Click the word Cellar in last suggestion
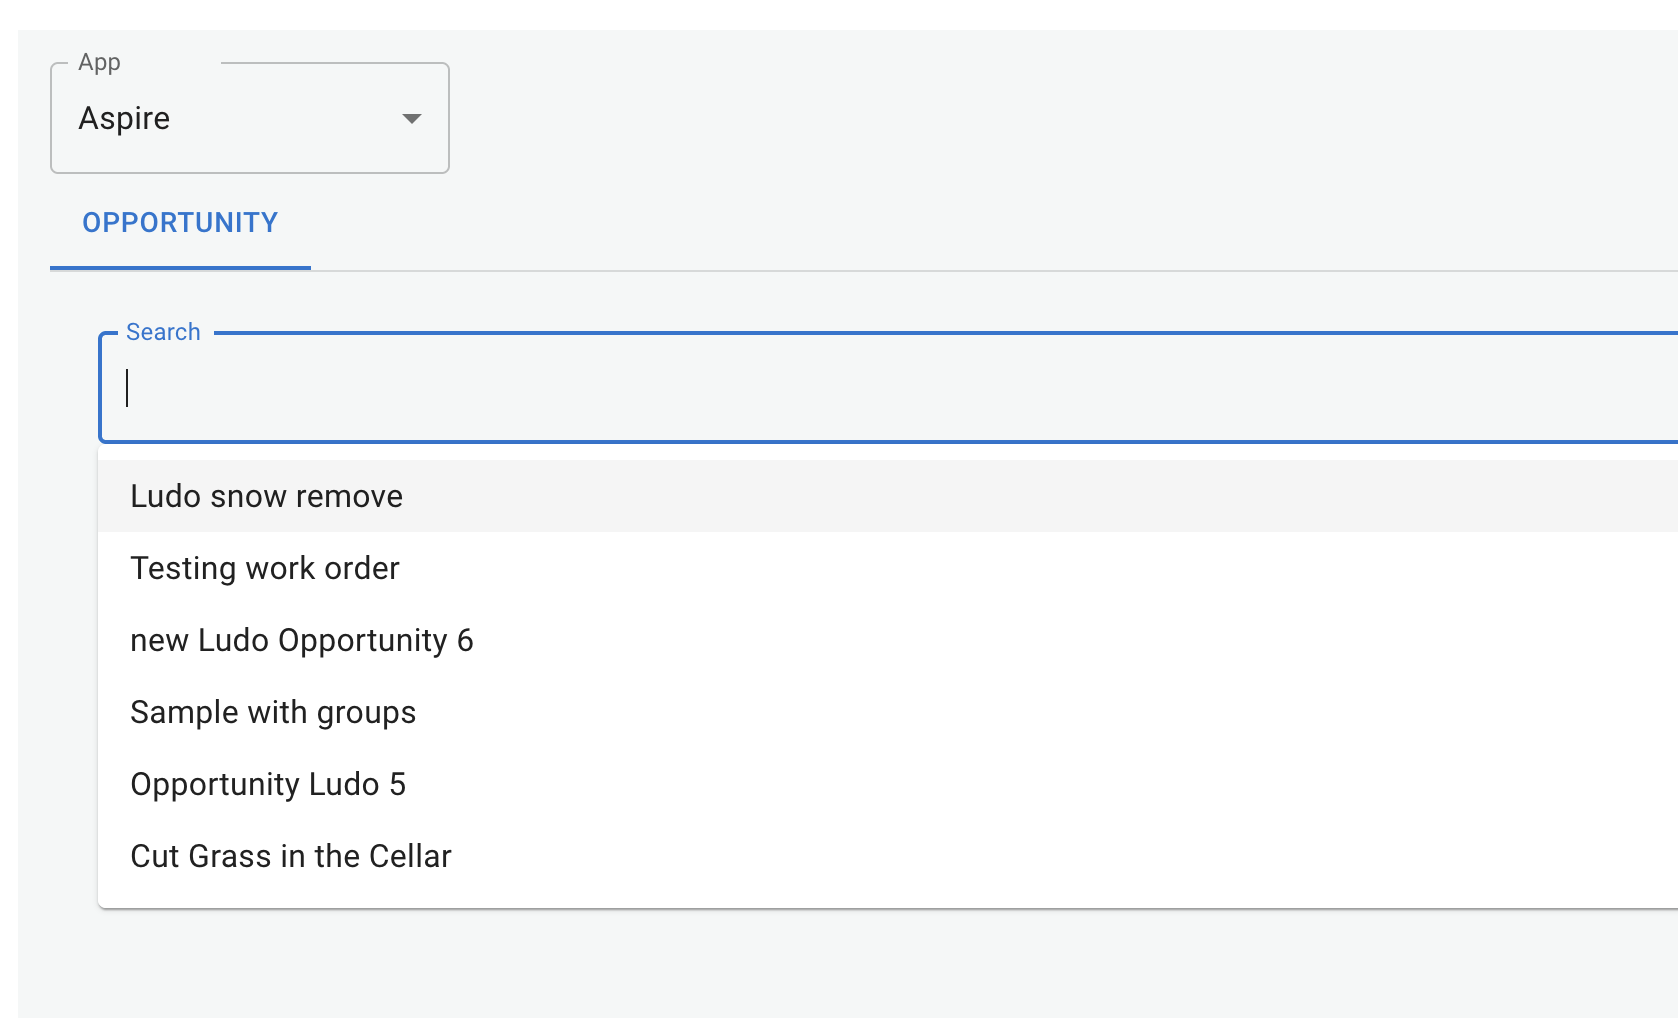The width and height of the screenshot is (1678, 1018). coord(410,857)
